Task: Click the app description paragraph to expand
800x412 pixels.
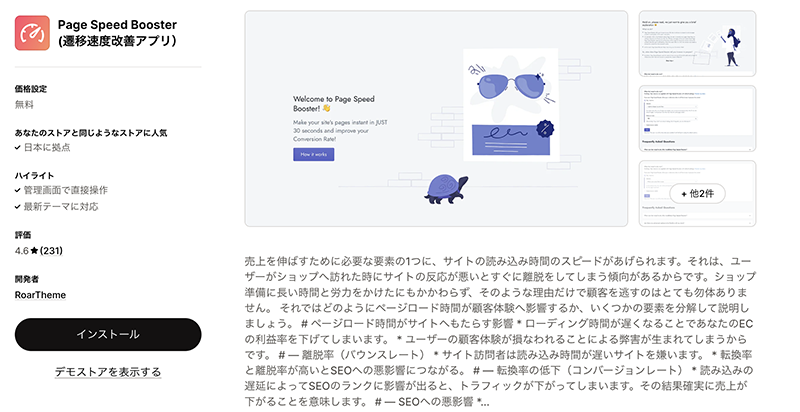Action: pos(500,331)
